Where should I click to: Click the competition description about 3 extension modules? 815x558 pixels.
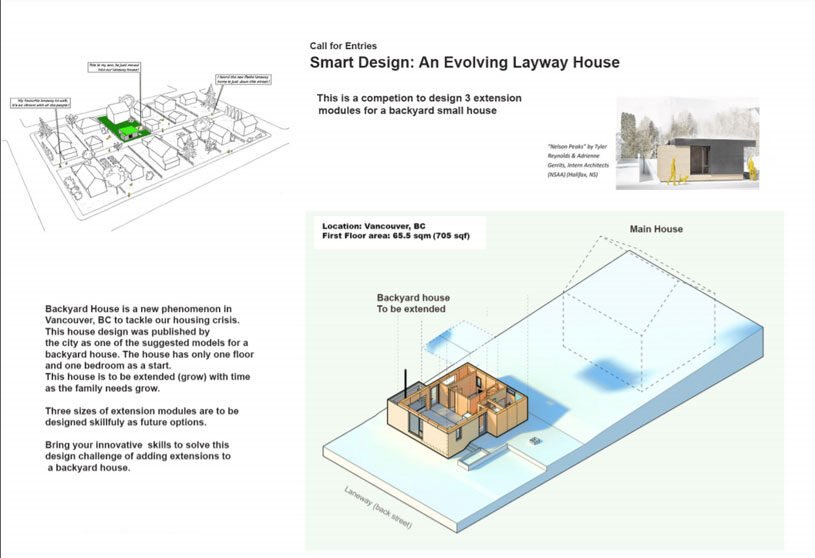(419, 105)
